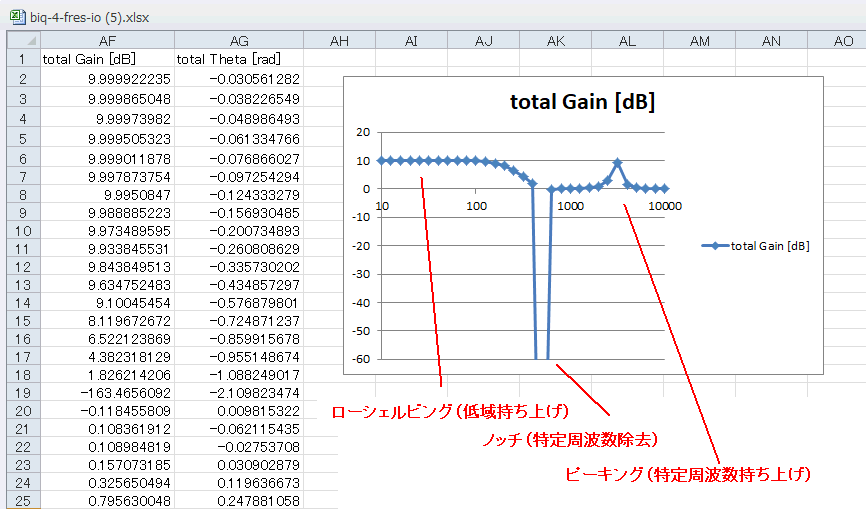
Task: Click cell containing -0.576879801
Action: [x=239, y=303]
